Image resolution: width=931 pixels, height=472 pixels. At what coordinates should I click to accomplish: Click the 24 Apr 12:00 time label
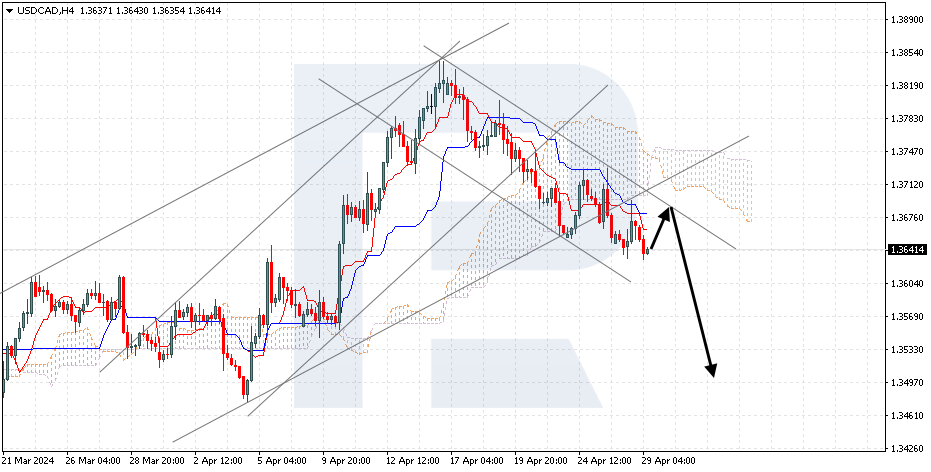tap(604, 461)
